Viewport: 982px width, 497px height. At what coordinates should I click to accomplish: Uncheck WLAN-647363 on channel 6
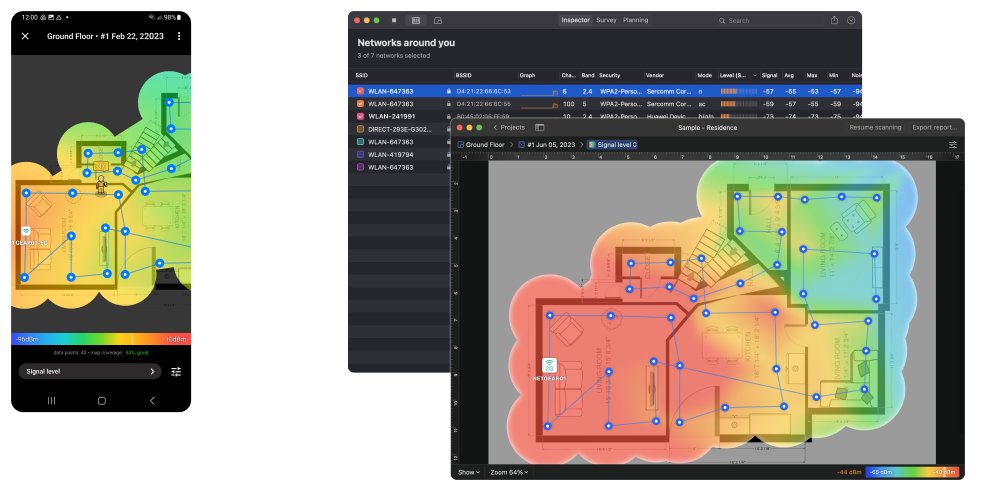[x=360, y=91]
